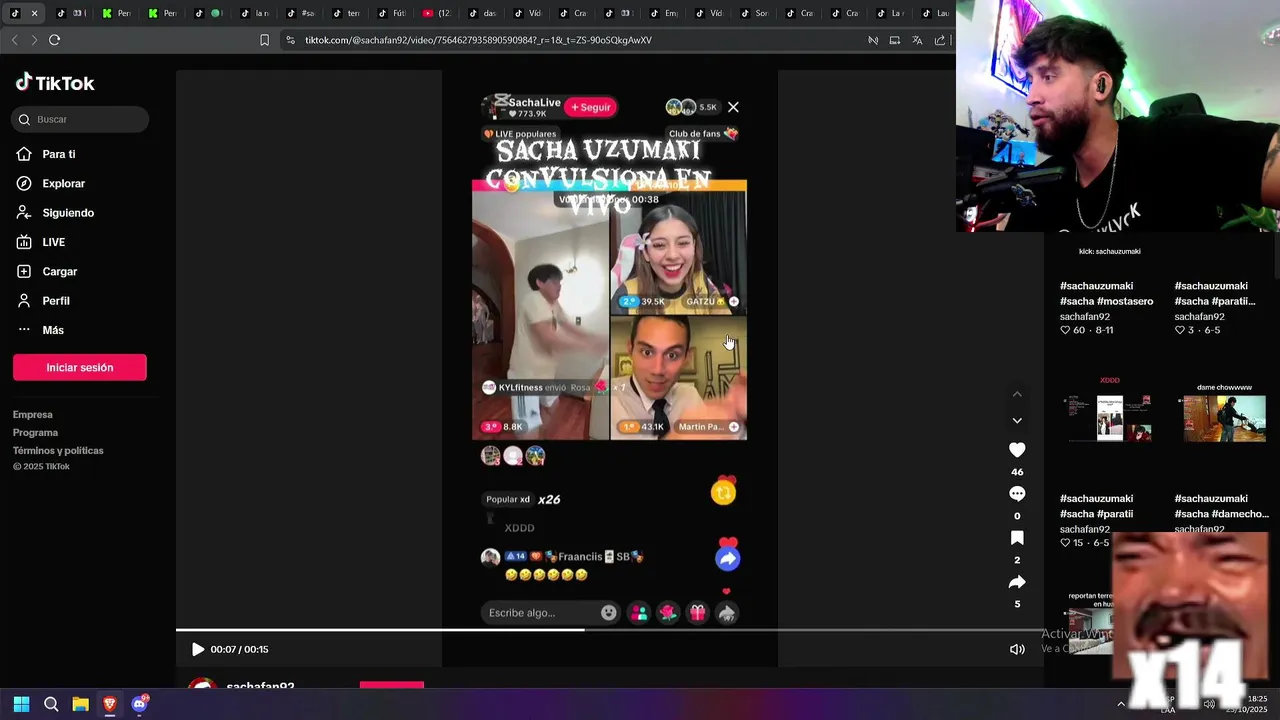This screenshot has width=1280, height=720.
Task: Go forward in browser history
Action: tap(34, 40)
